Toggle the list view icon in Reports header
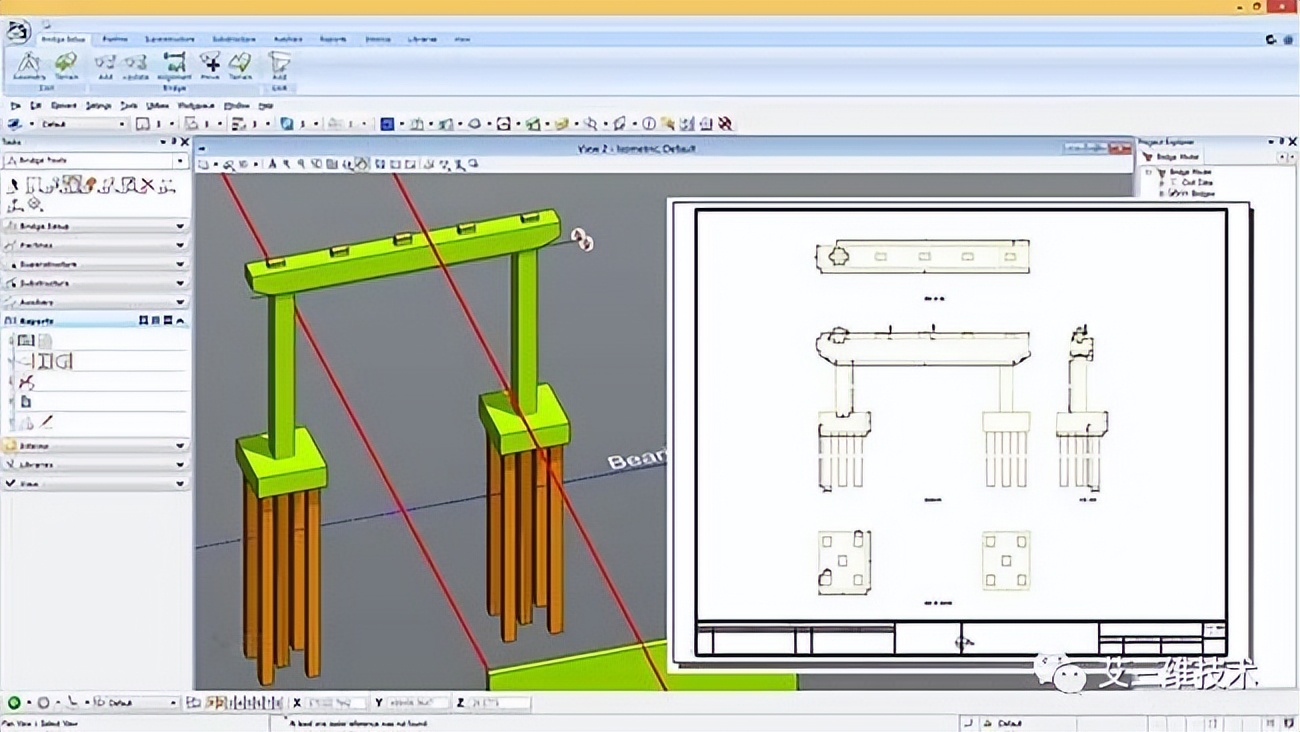 [x=155, y=321]
